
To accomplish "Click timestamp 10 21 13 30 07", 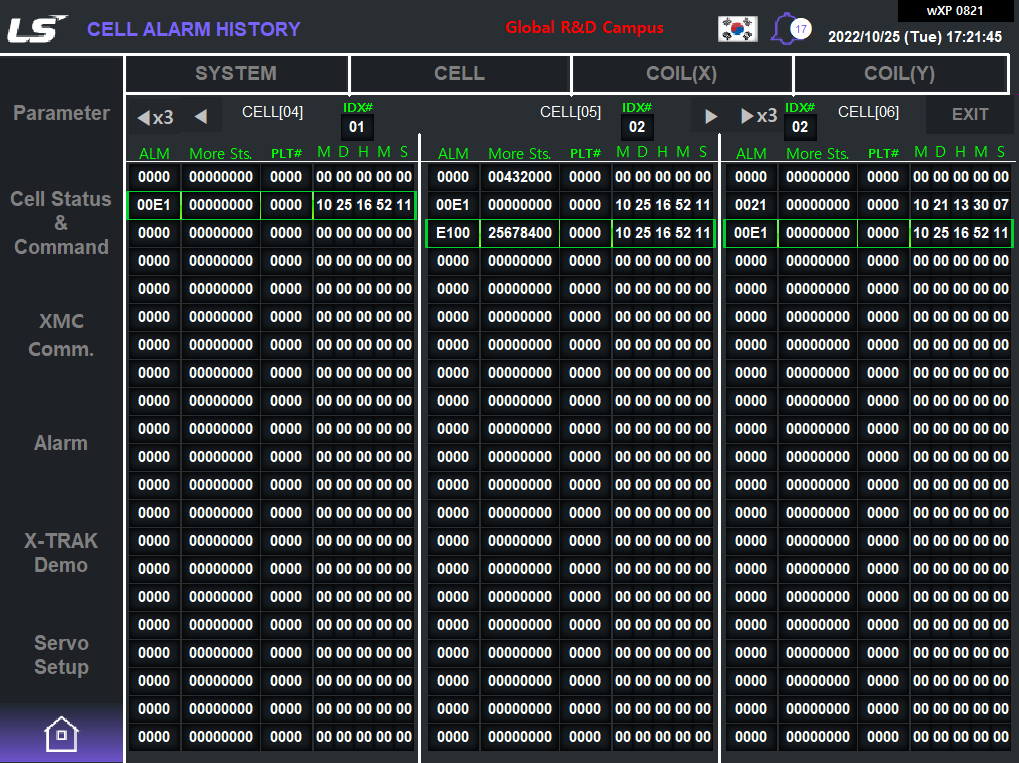I will coord(961,205).
